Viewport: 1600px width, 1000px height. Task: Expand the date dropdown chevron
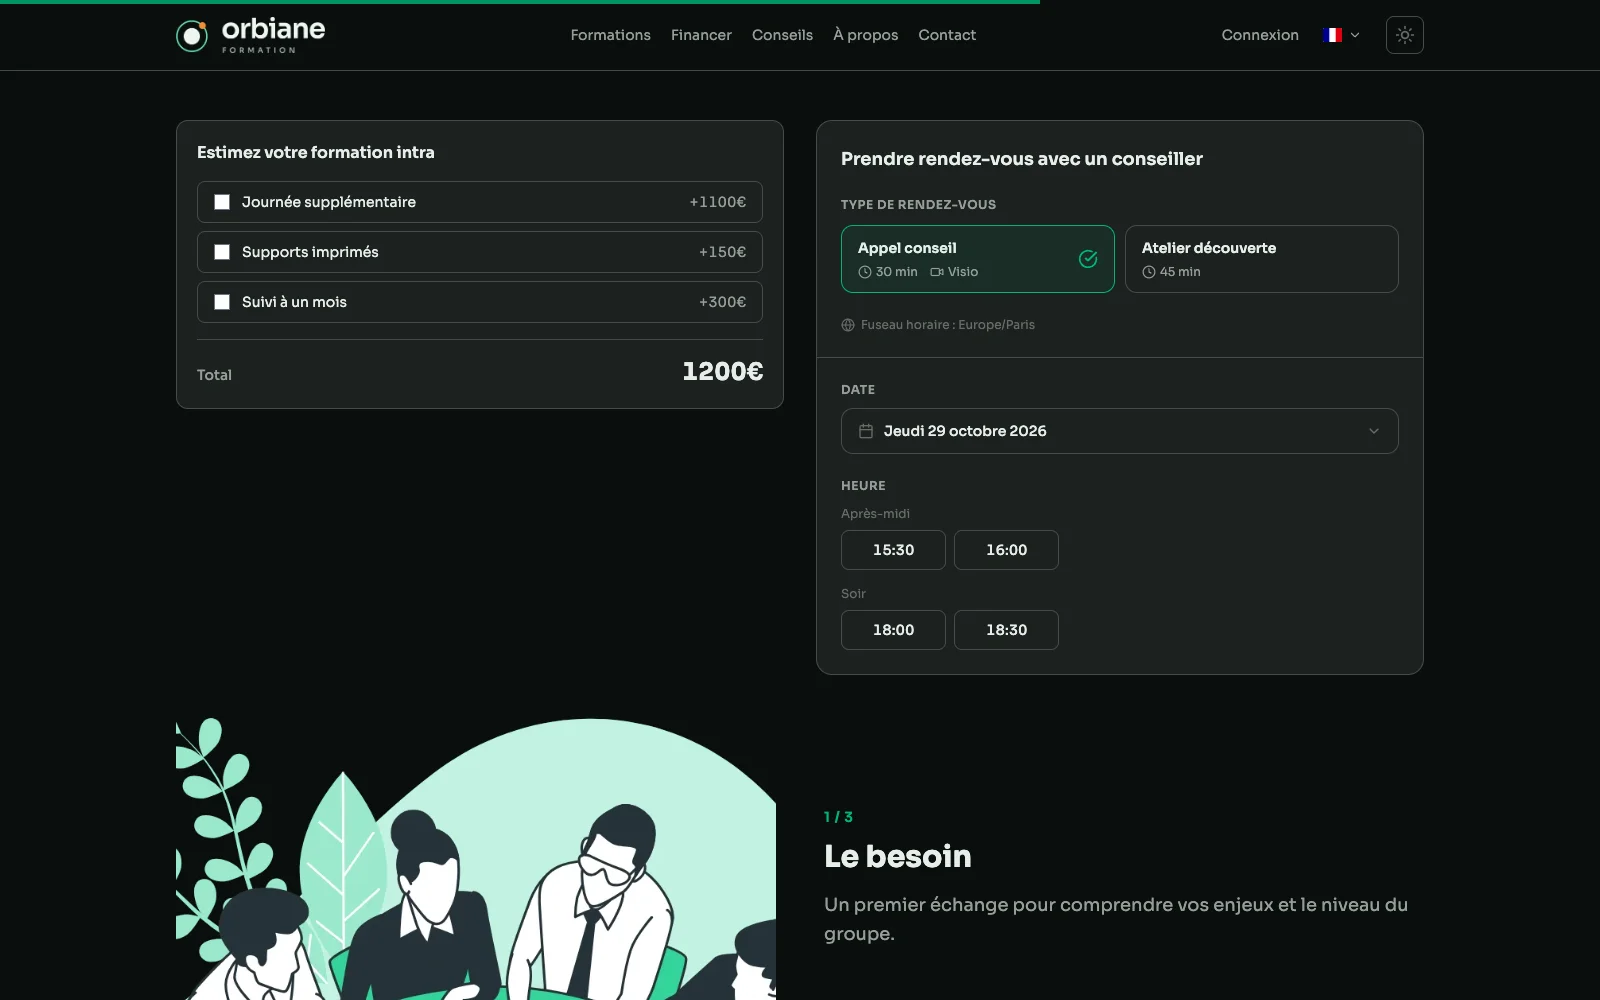click(x=1374, y=431)
